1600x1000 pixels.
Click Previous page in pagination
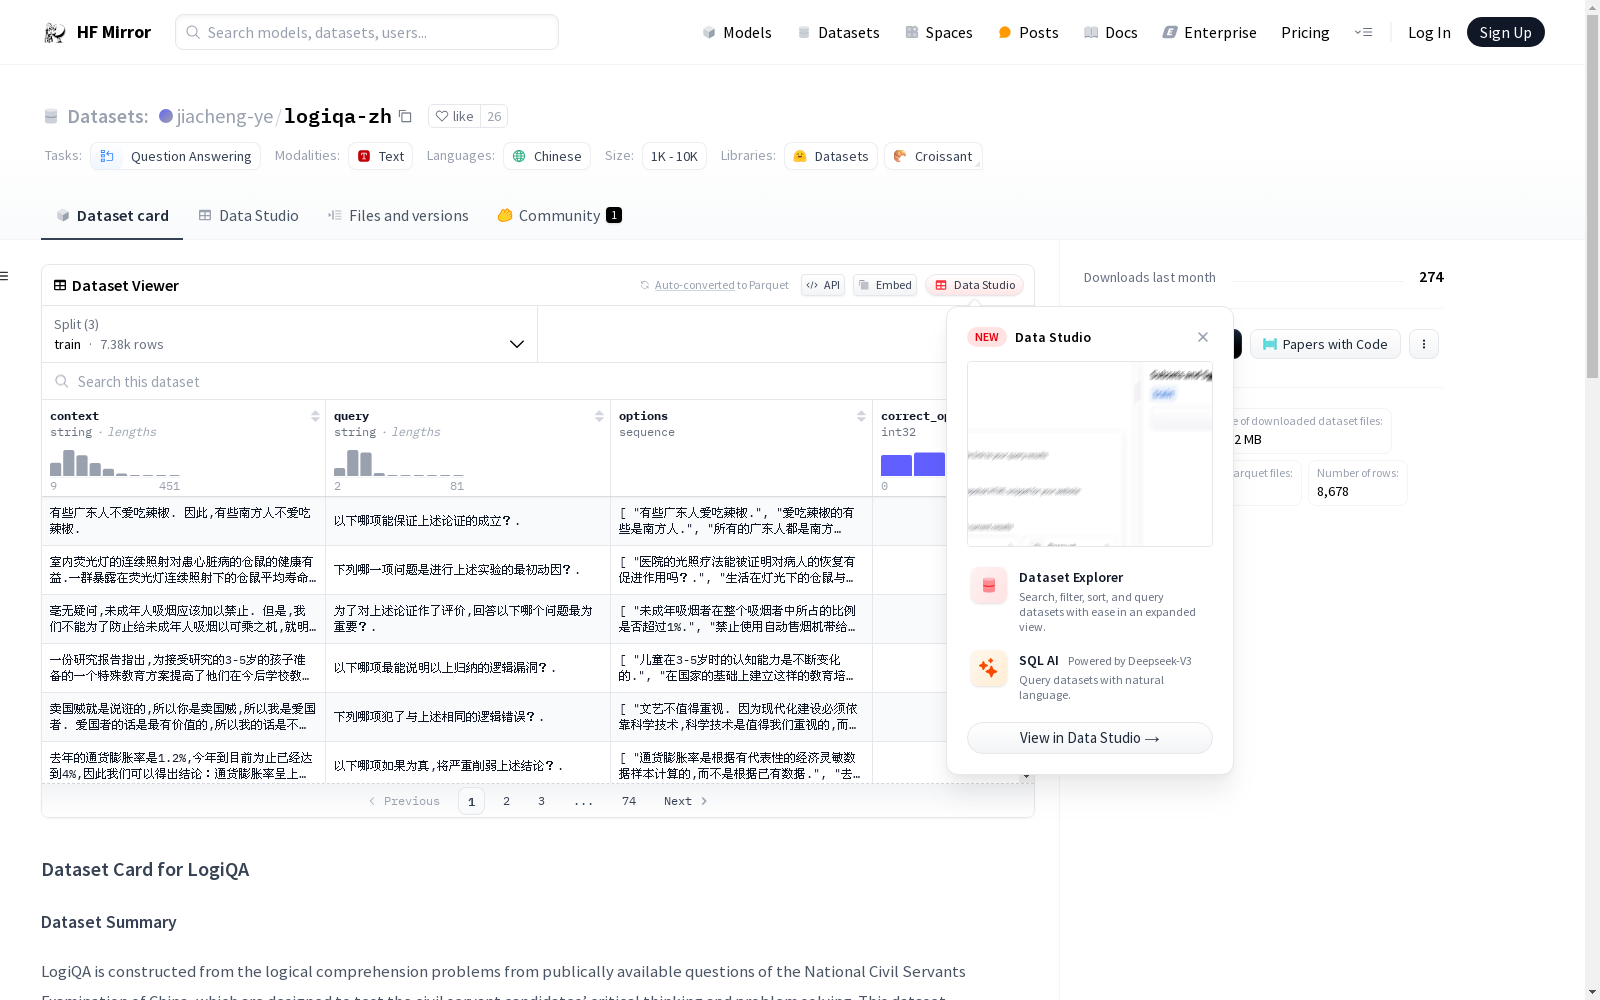[404, 801]
